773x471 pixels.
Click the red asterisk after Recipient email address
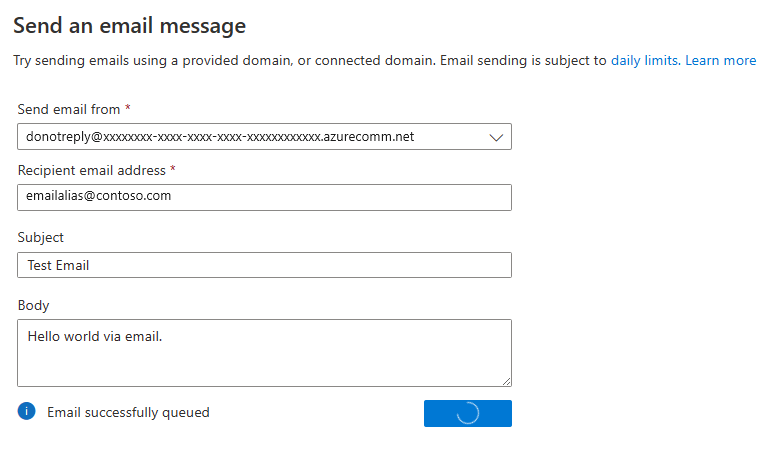[173, 168]
